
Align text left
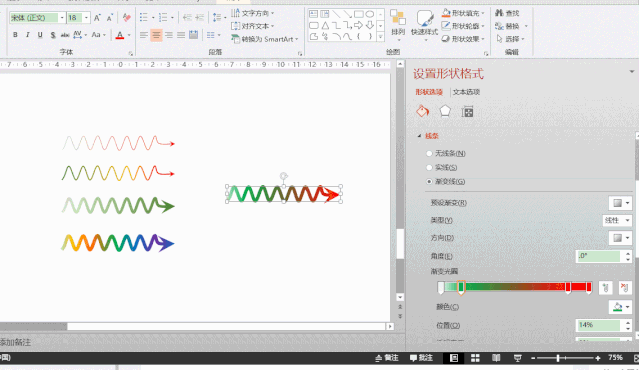[144, 35]
